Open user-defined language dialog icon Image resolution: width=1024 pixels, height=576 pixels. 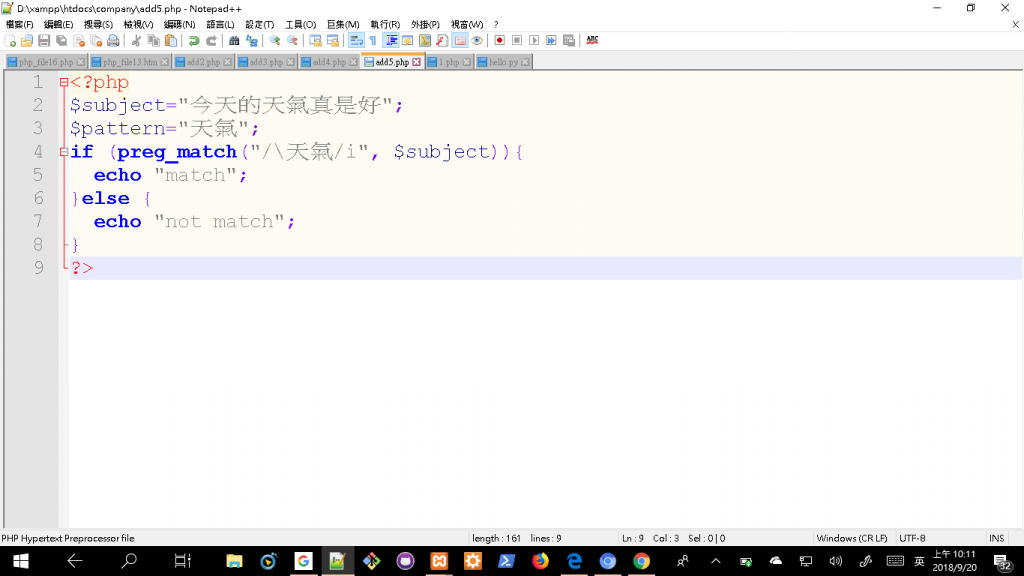click(408, 40)
